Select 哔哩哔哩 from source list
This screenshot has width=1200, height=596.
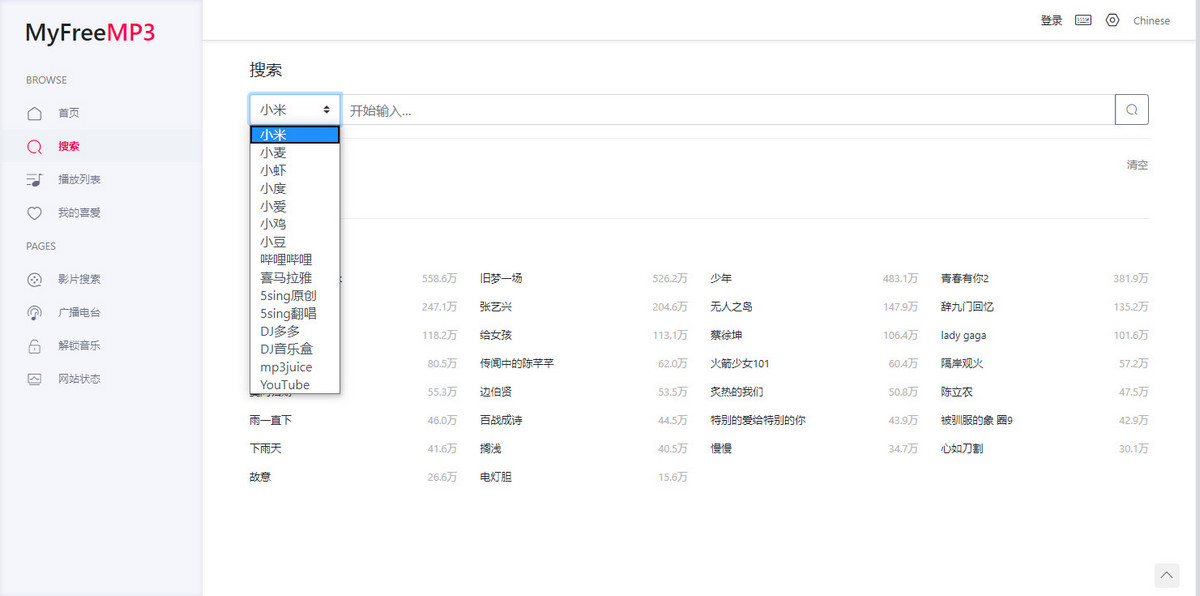click(x=286, y=260)
